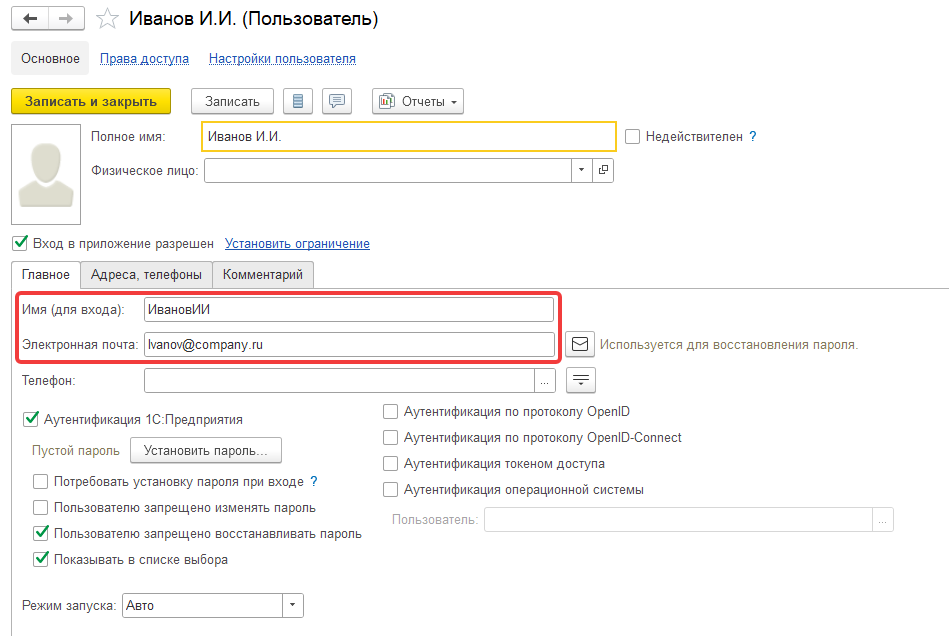Viewport: 949px width, 636px height.
Task: Click the ellipsis button in the Пользователь field
Action: tap(882, 520)
